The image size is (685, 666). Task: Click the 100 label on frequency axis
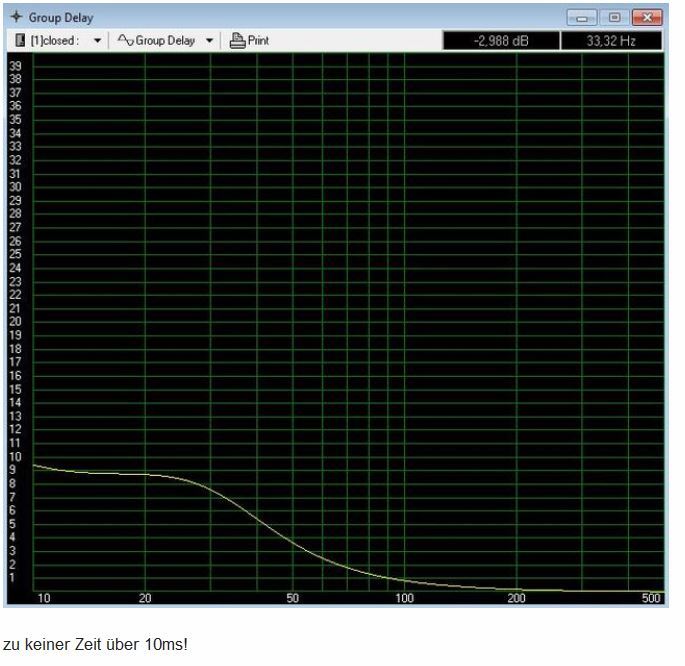click(x=404, y=598)
